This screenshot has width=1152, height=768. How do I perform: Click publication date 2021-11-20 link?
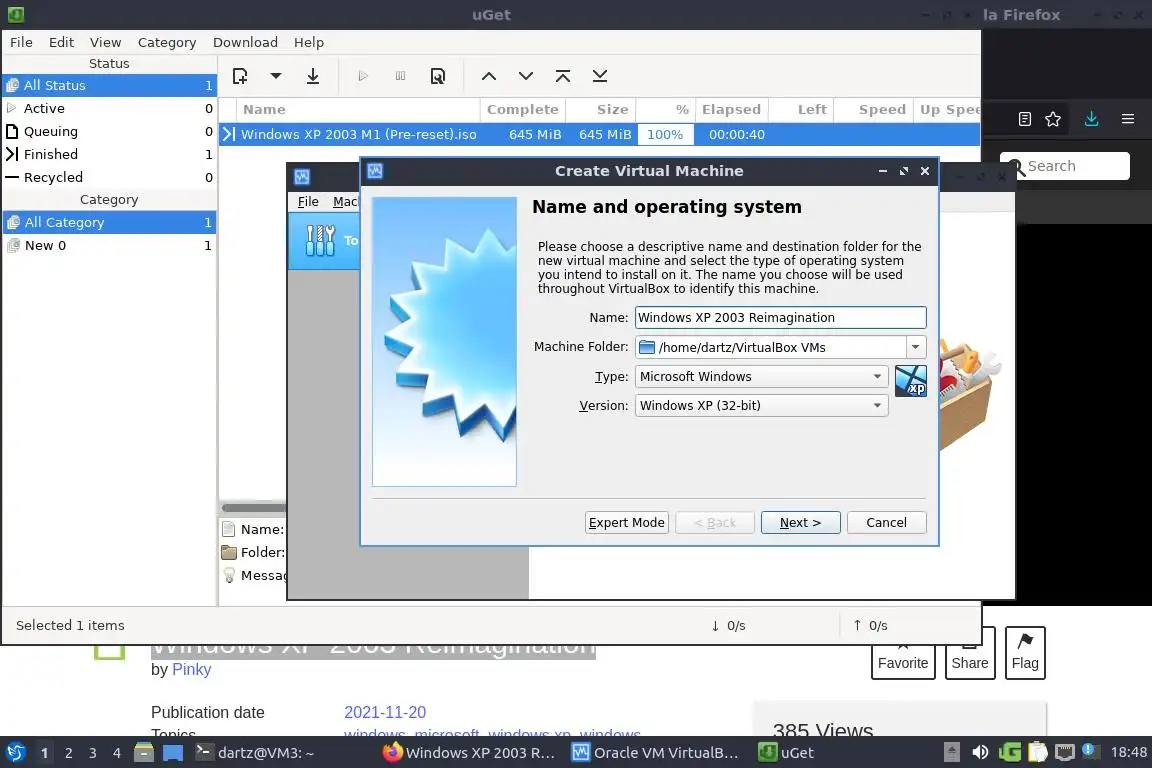point(385,712)
